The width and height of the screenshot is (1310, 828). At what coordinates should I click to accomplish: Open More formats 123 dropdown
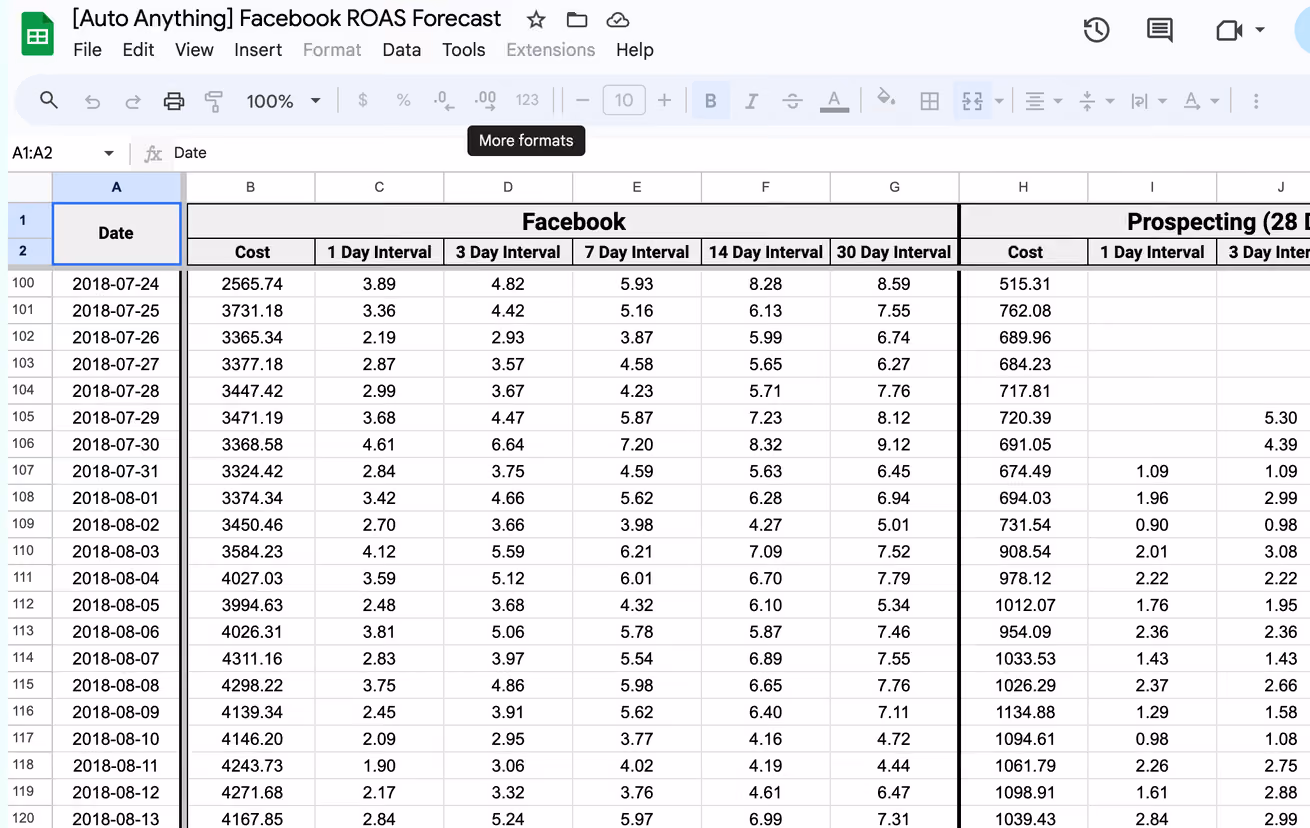[x=527, y=100]
